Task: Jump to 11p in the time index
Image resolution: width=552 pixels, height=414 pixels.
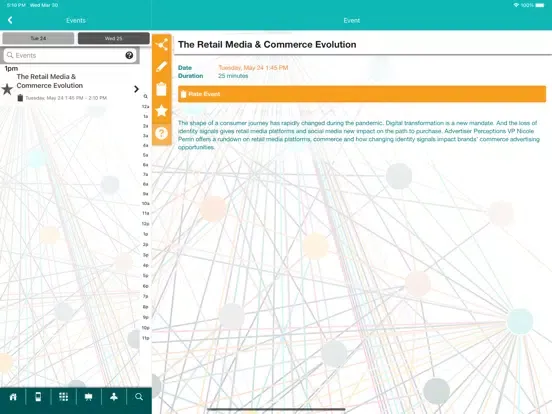Action: pos(145,338)
